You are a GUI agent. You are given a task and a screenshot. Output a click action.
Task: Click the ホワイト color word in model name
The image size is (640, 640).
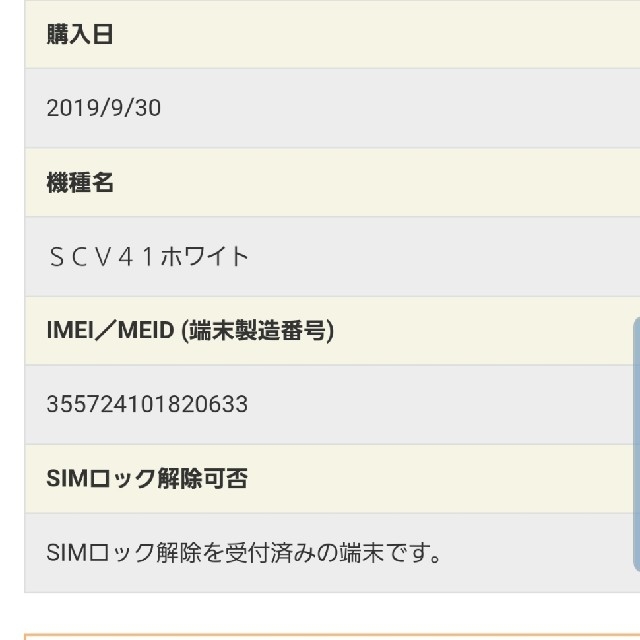(204, 257)
